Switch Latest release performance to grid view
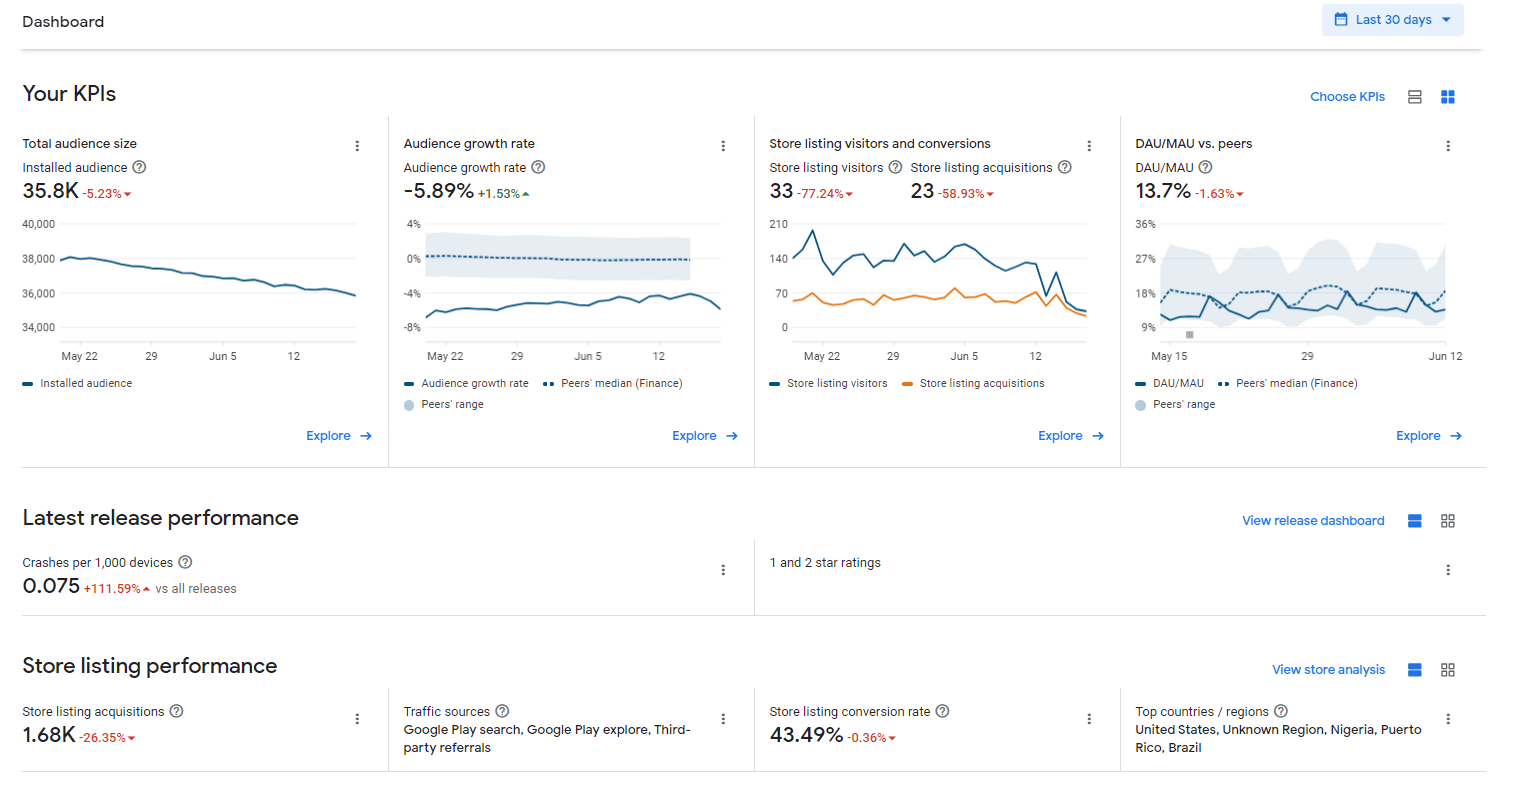 click(x=1448, y=521)
